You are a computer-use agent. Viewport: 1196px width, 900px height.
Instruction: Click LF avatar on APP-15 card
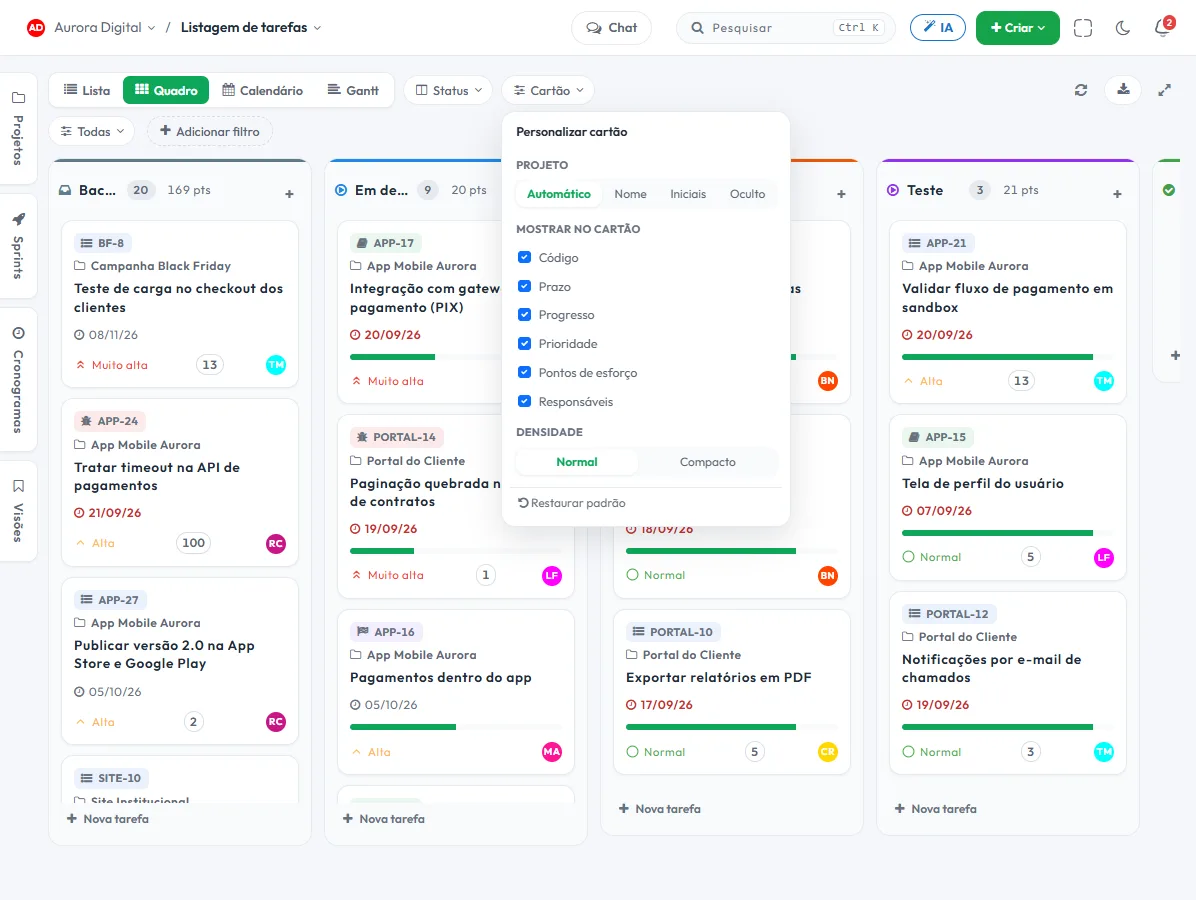tap(1104, 558)
